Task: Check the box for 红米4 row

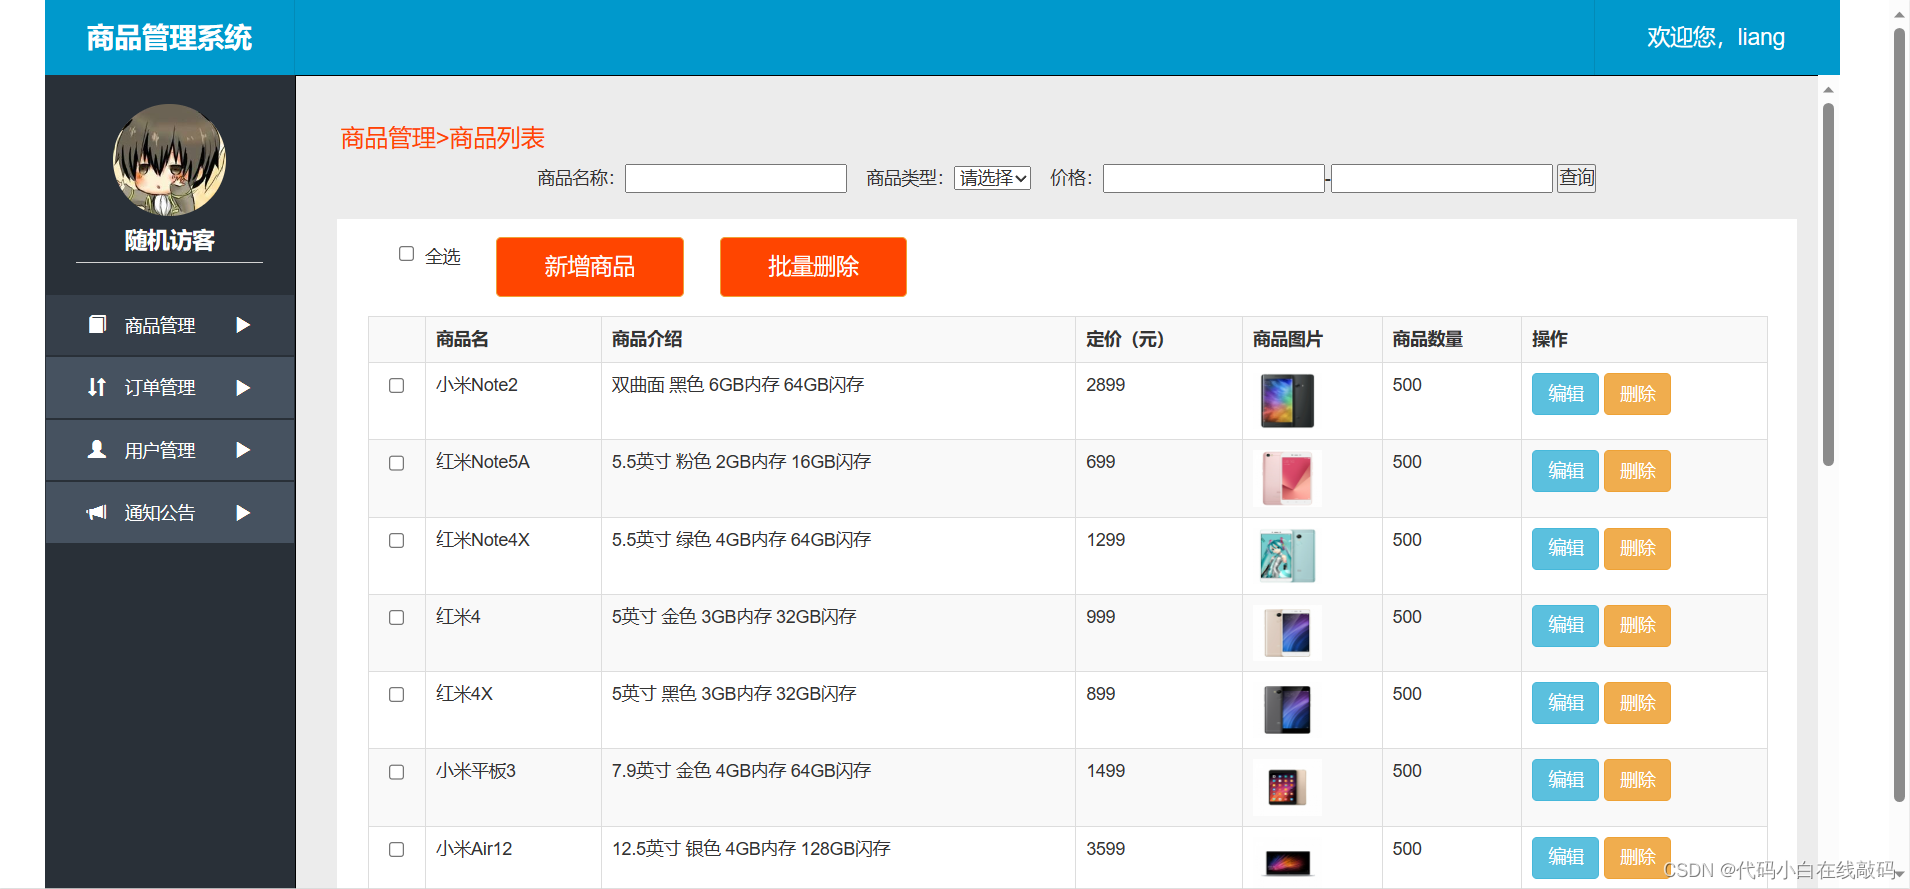Action: (397, 617)
